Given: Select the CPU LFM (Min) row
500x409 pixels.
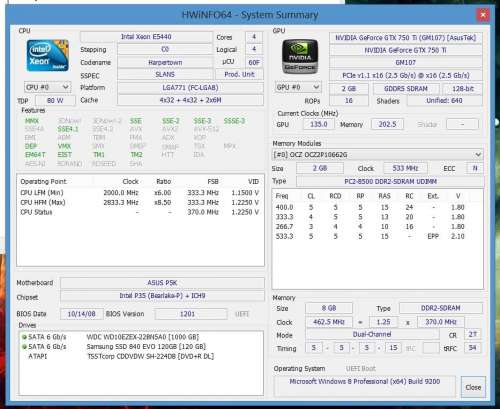Looking at the screenshot, I should tap(140, 193).
